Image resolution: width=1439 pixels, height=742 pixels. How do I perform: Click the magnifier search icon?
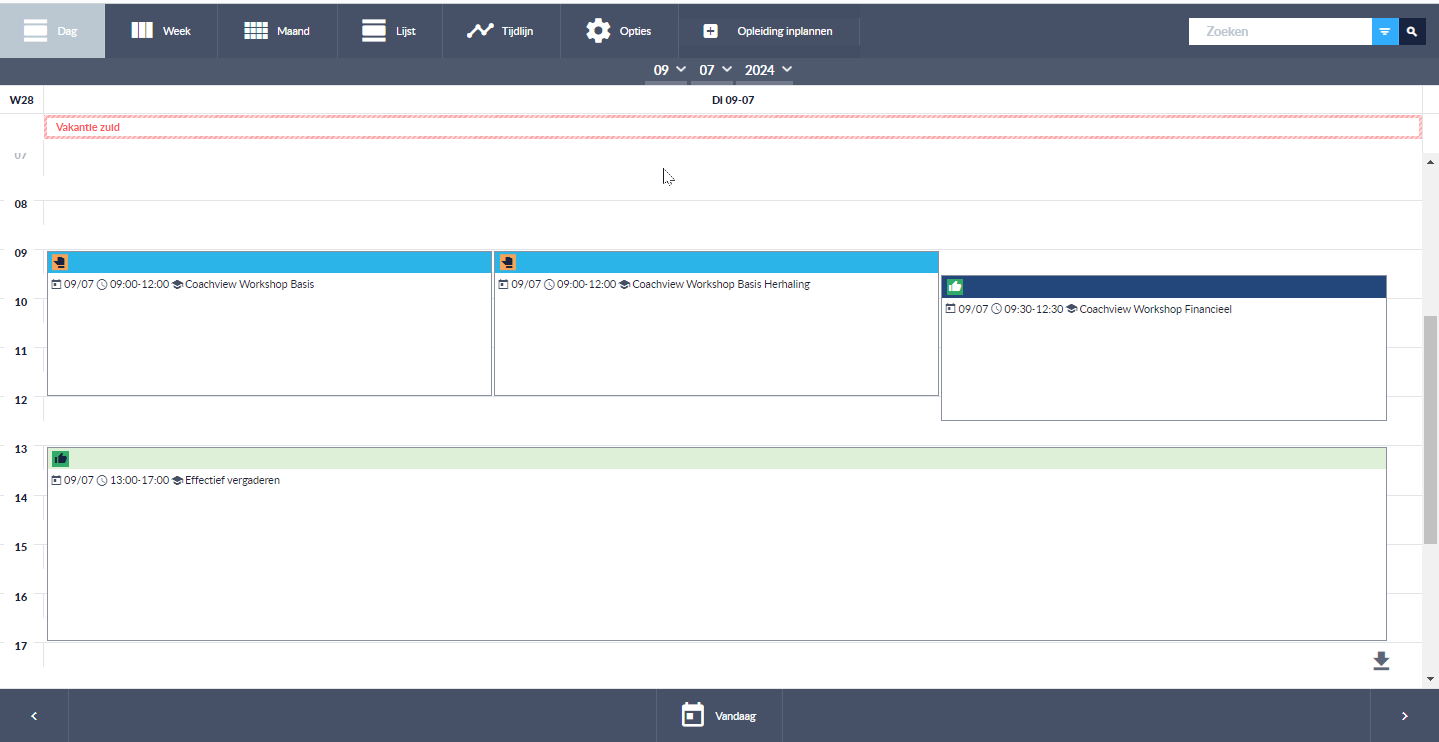click(x=1412, y=32)
